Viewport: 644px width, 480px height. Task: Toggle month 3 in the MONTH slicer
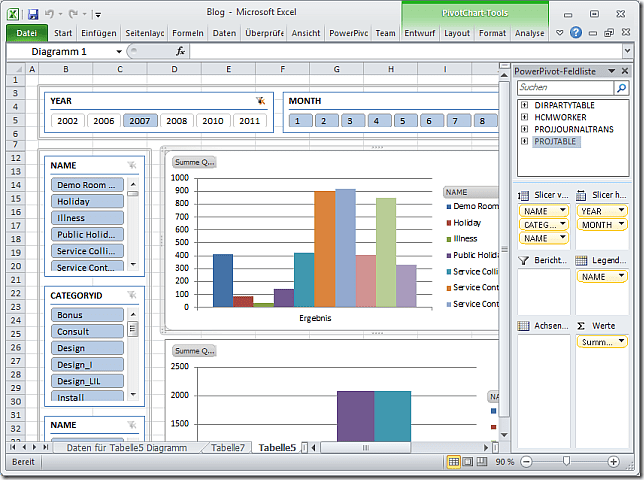(350, 121)
